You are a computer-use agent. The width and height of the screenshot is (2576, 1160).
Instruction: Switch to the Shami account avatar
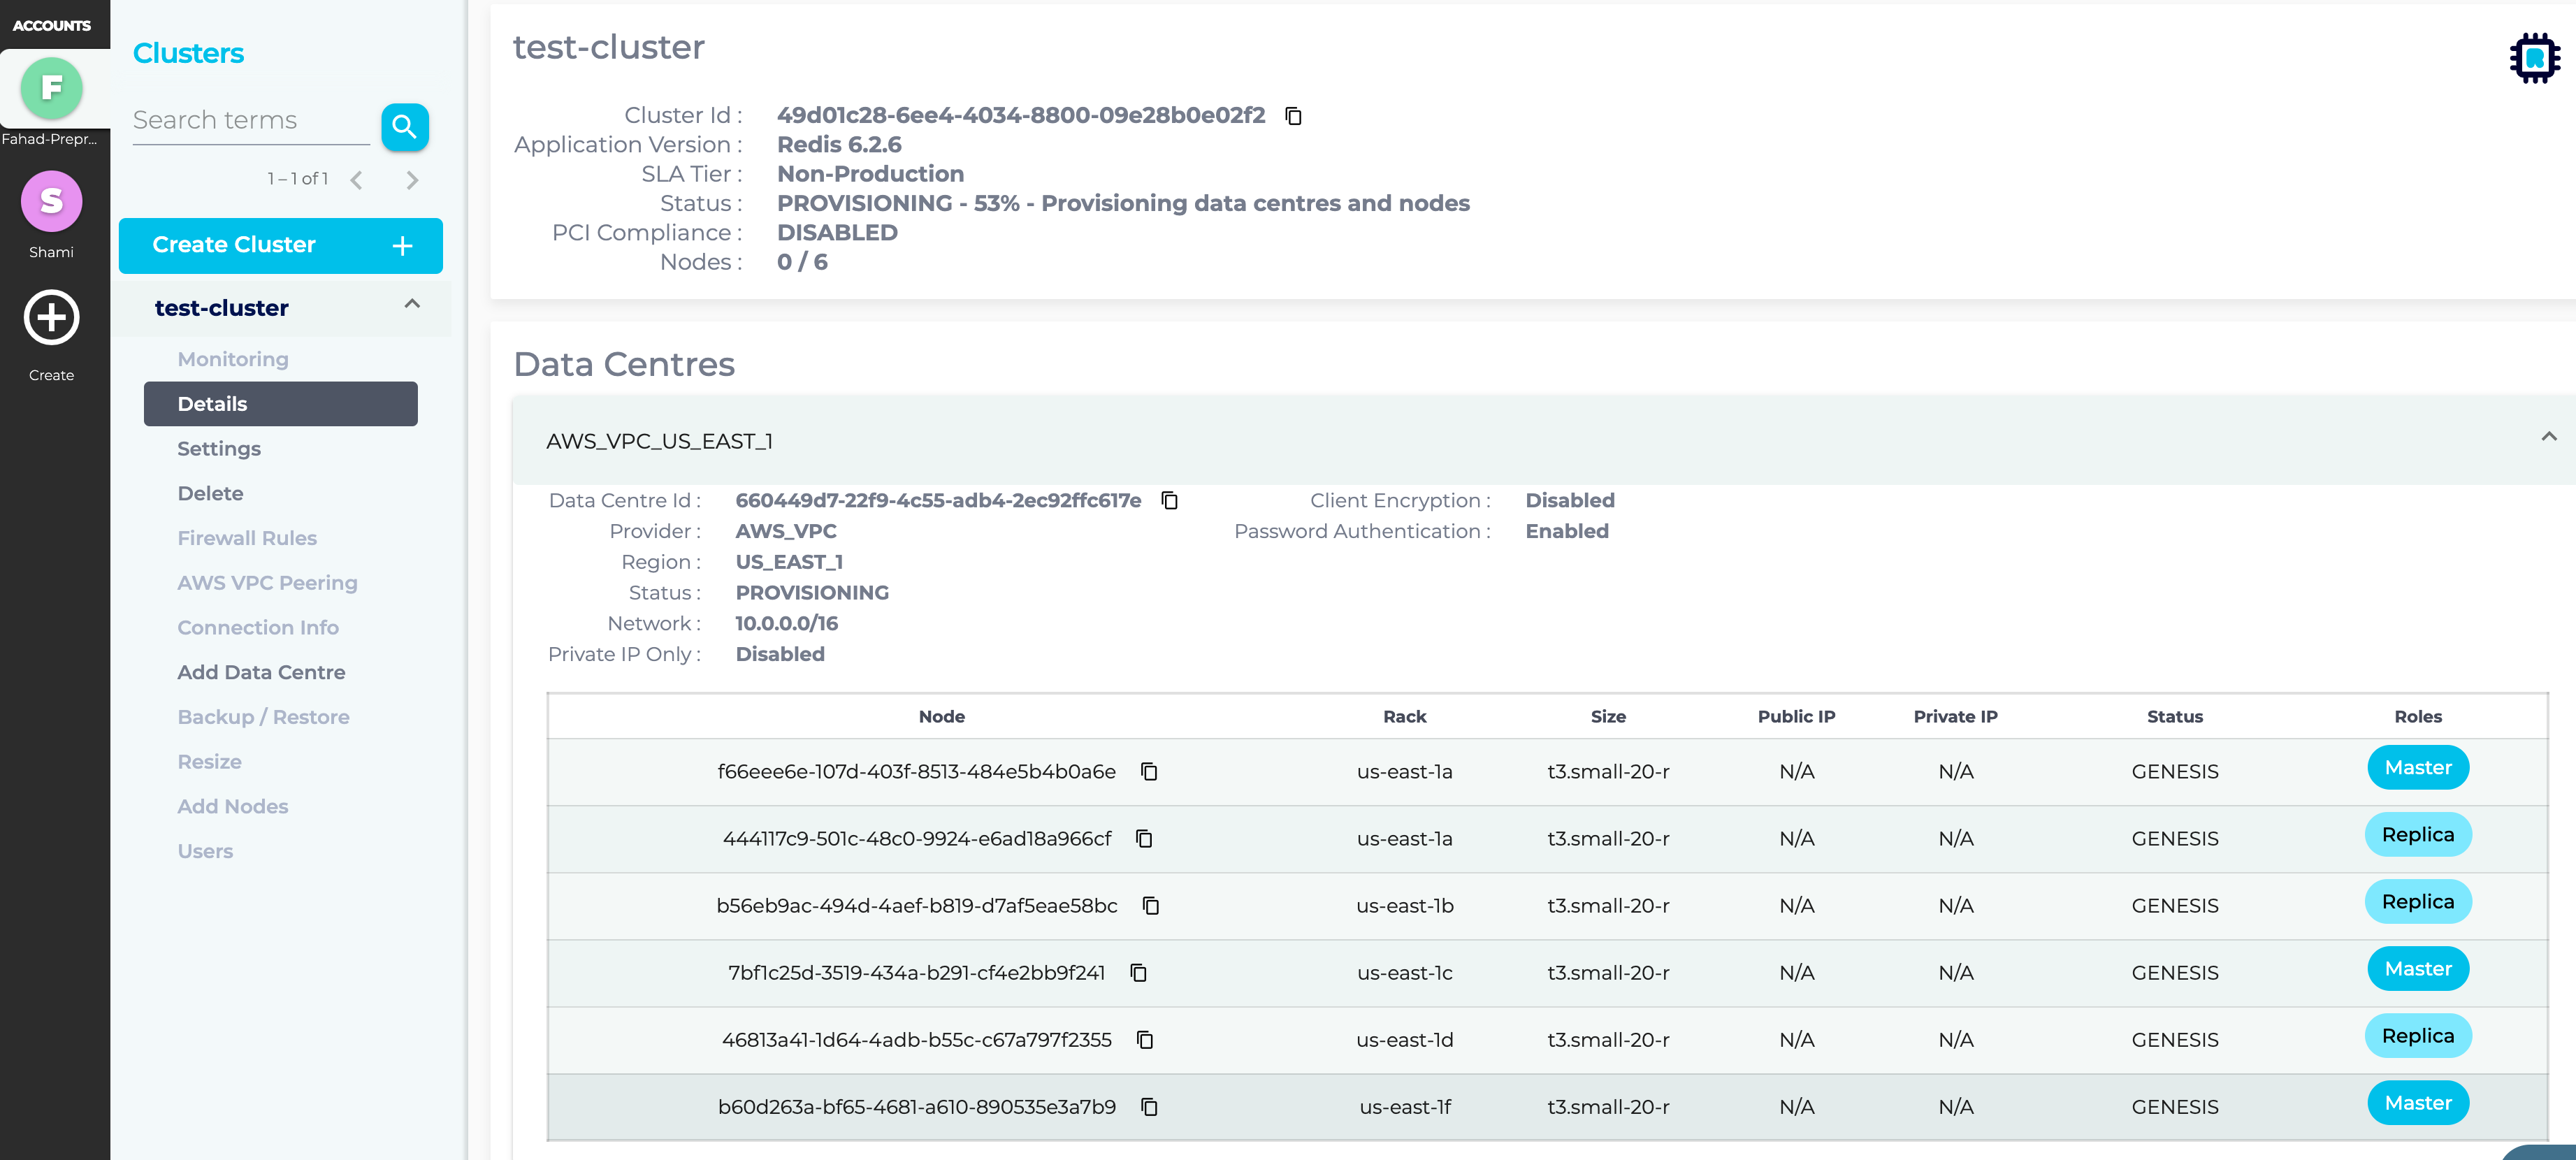click(x=51, y=201)
